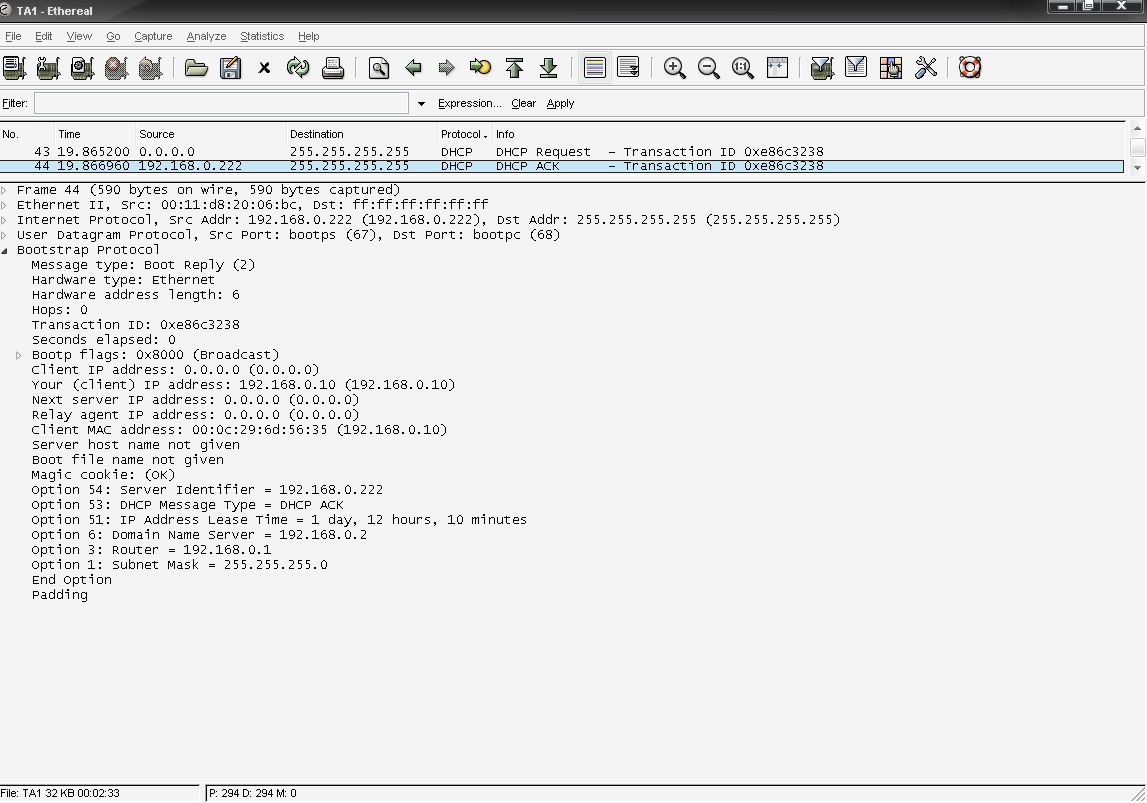Image resolution: width=1147 pixels, height=803 pixels.
Task: Open the filter history dropdown arrow
Action: click(x=421, y=103)
